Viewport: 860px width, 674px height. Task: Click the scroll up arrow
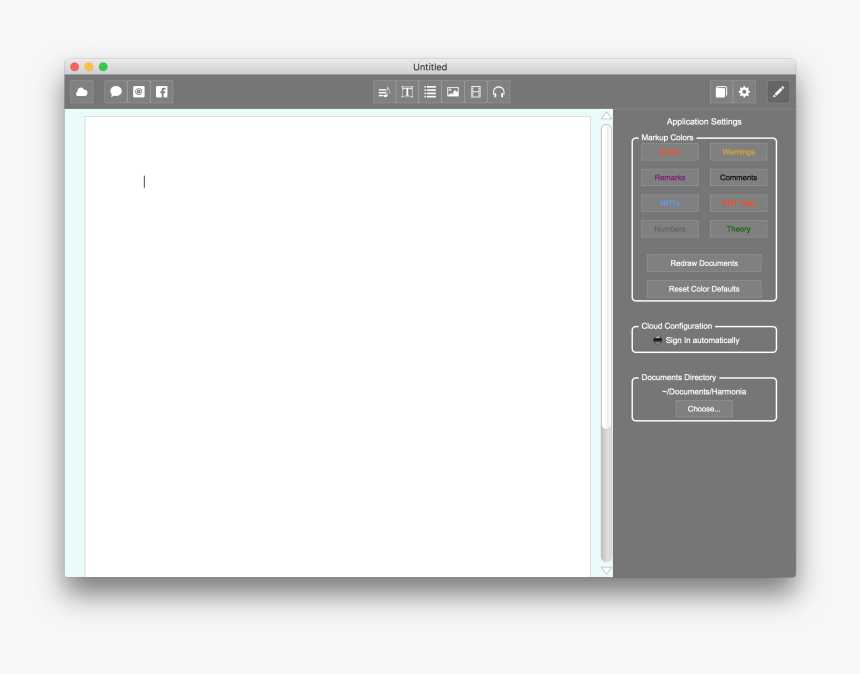(606, 116)
